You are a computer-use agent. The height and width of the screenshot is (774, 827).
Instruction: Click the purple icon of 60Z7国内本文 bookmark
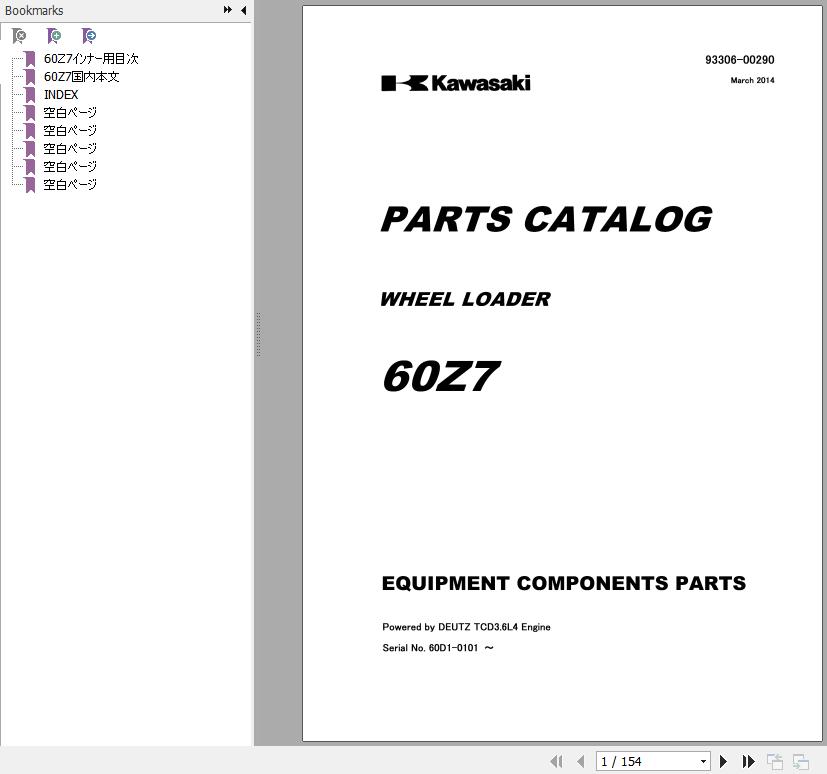pyautogui.click(x=30, y=77)
